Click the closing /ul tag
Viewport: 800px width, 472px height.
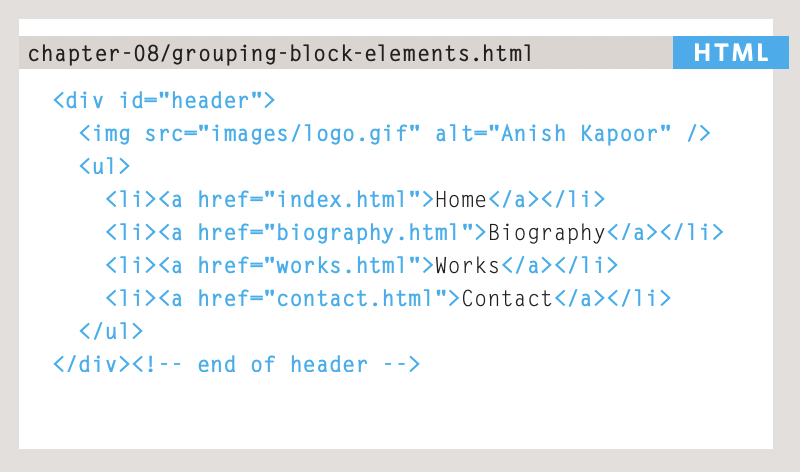tap(111, 332)
